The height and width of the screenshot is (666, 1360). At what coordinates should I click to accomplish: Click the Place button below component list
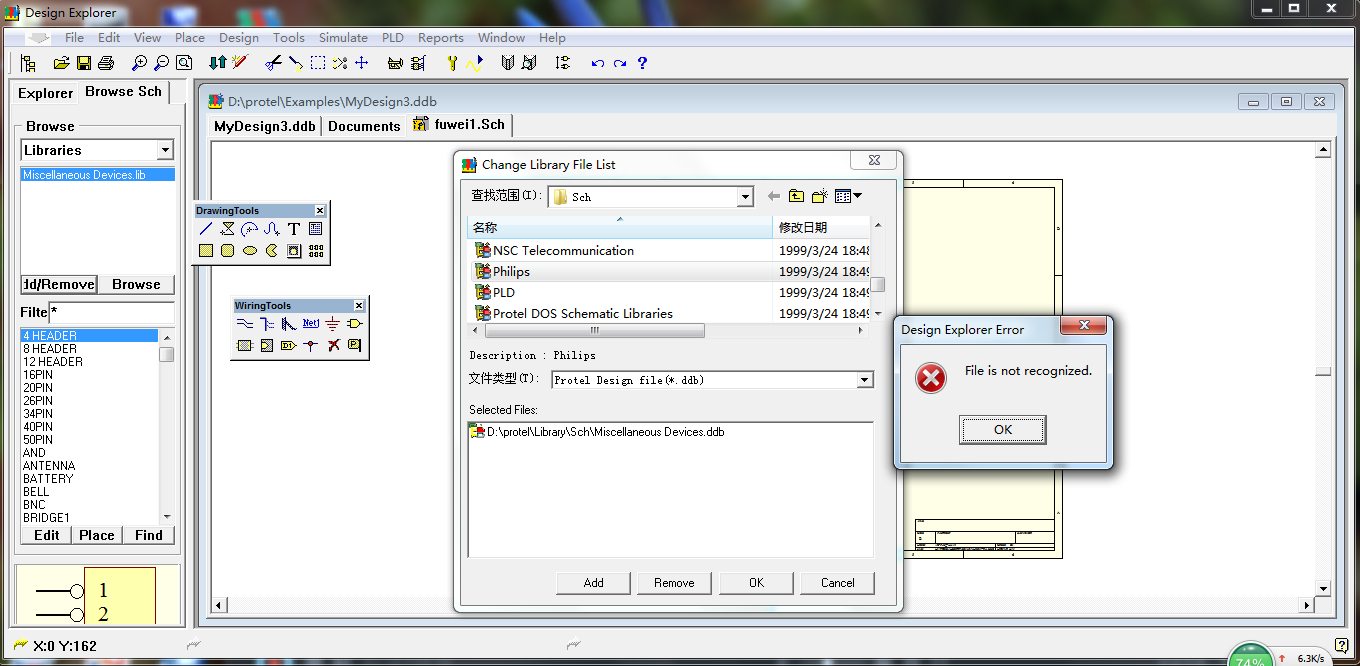point(97,535)
